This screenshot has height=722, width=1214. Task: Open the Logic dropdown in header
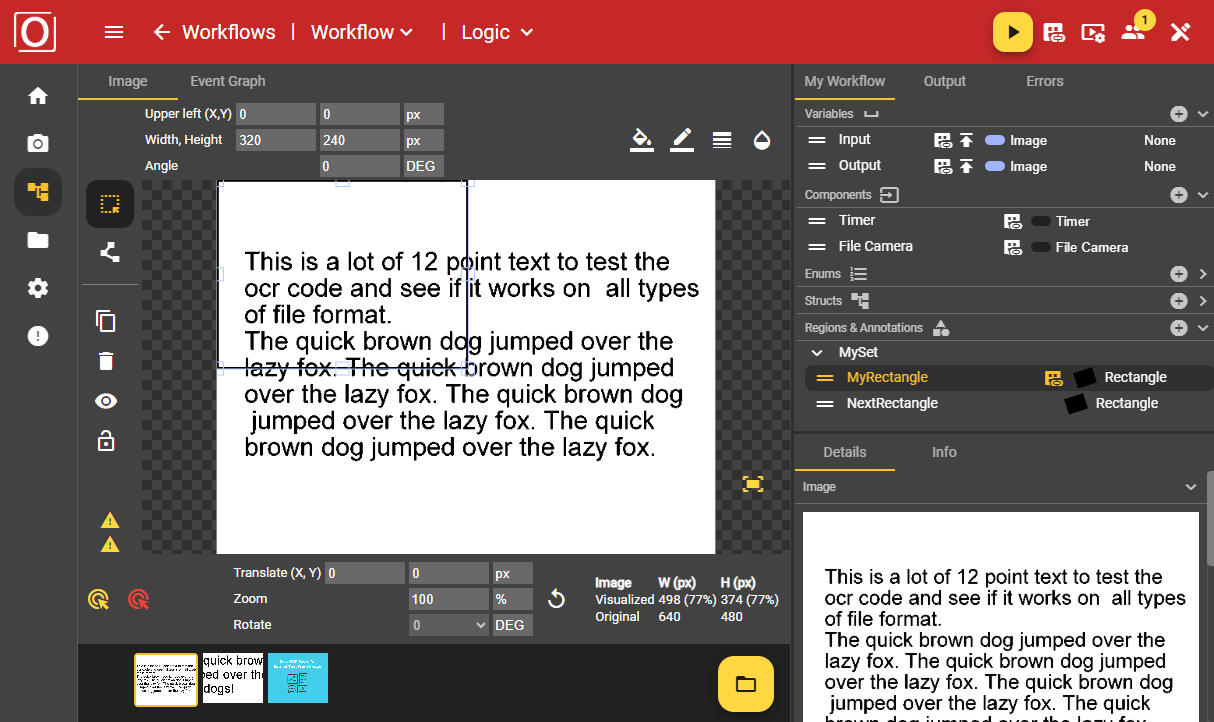(497, 32)
